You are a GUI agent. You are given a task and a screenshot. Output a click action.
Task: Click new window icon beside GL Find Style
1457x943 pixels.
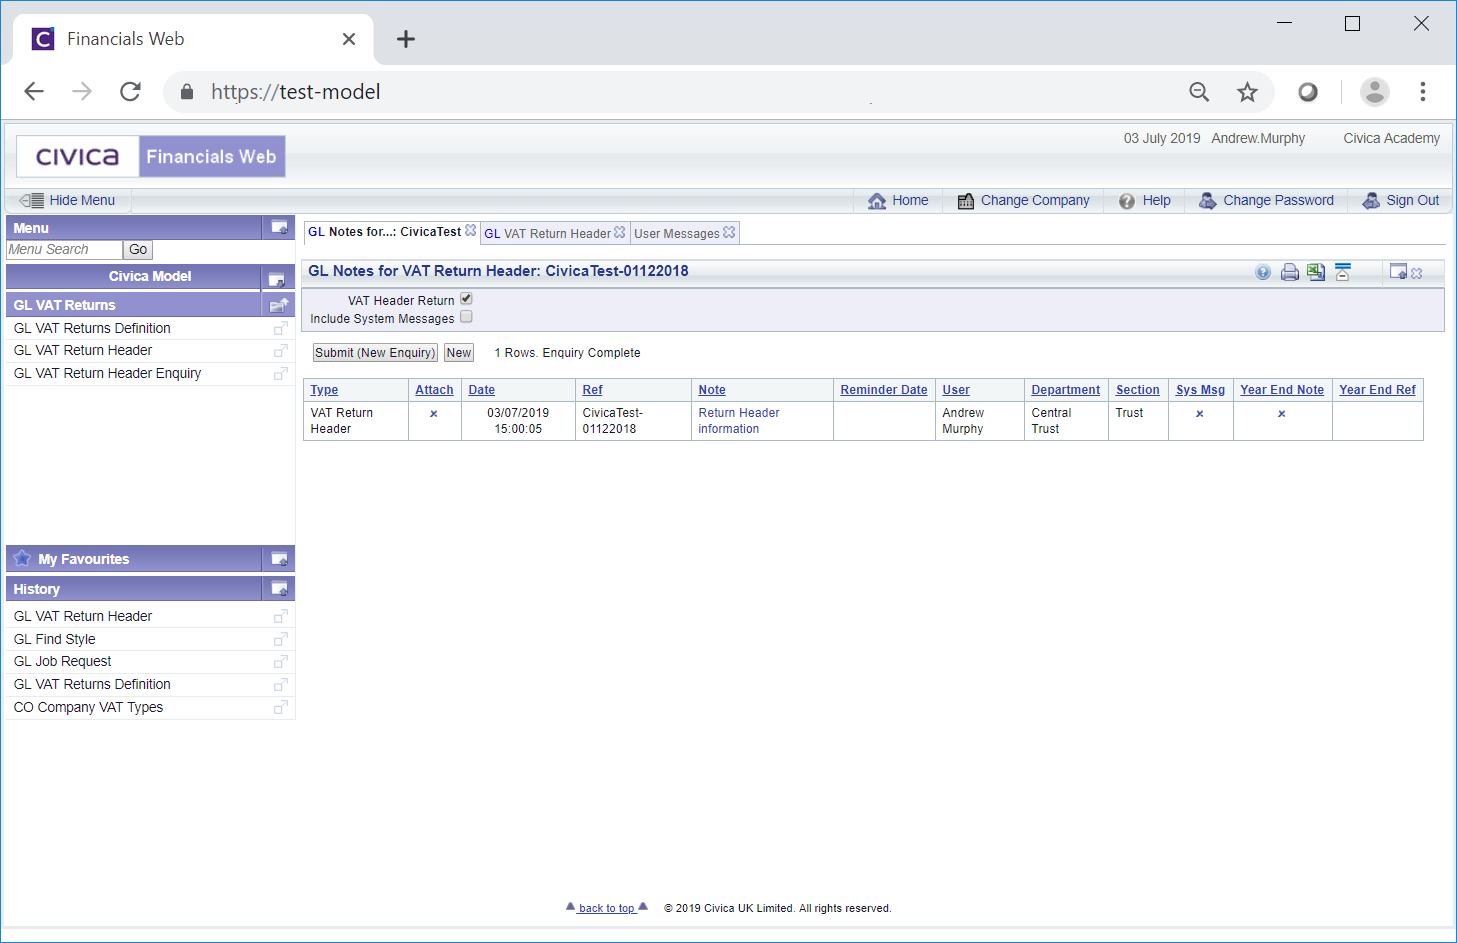281,639
